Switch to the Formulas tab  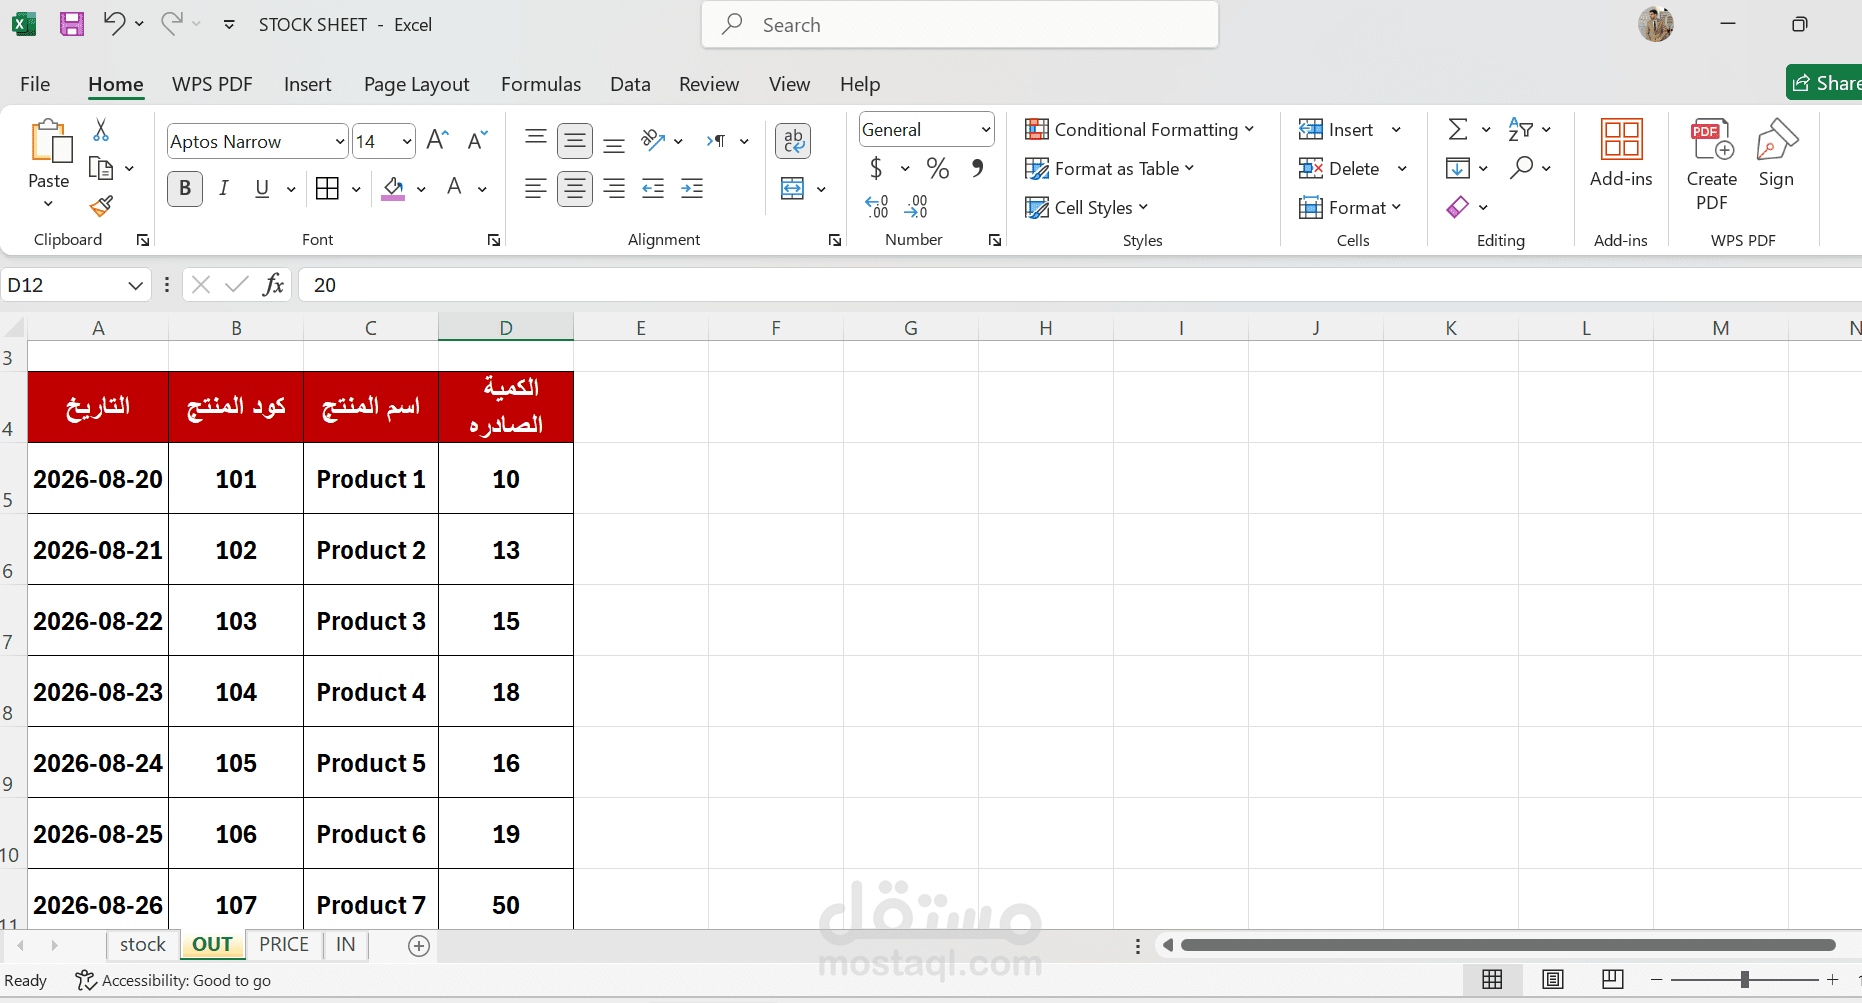tap(541, 84)
